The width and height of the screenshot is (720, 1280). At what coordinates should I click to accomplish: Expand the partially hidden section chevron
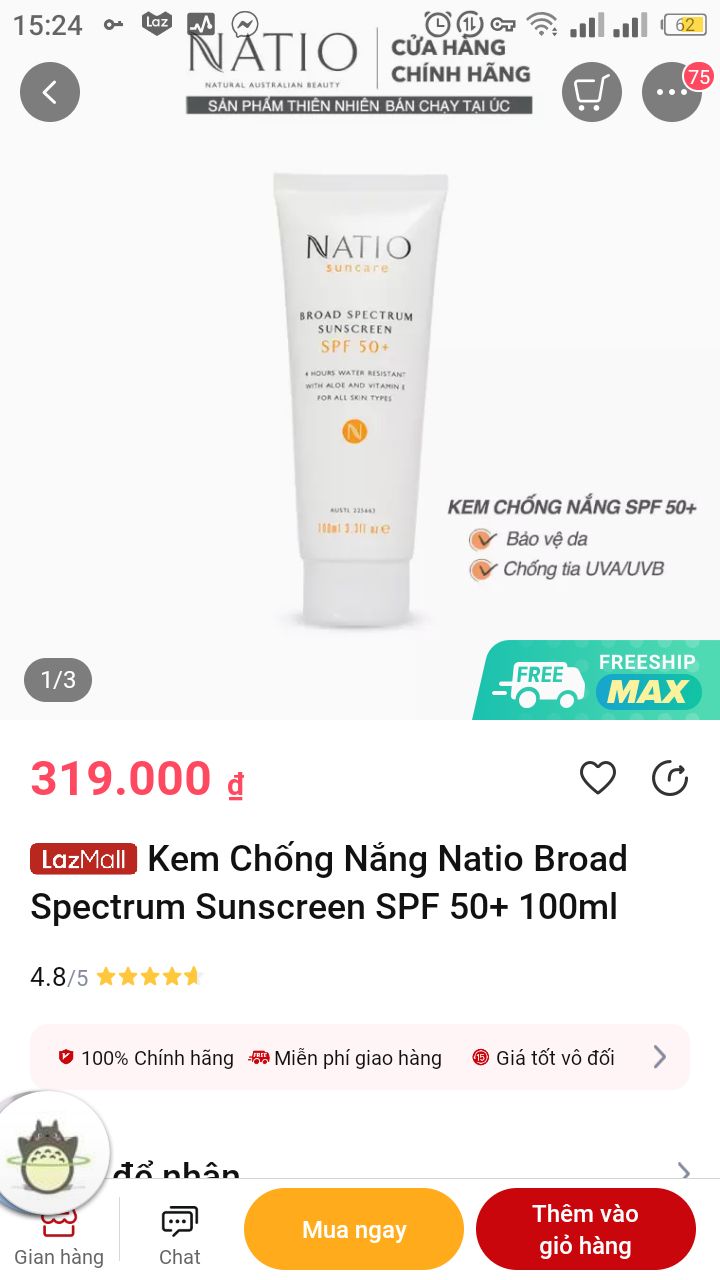click(684, 1171)
